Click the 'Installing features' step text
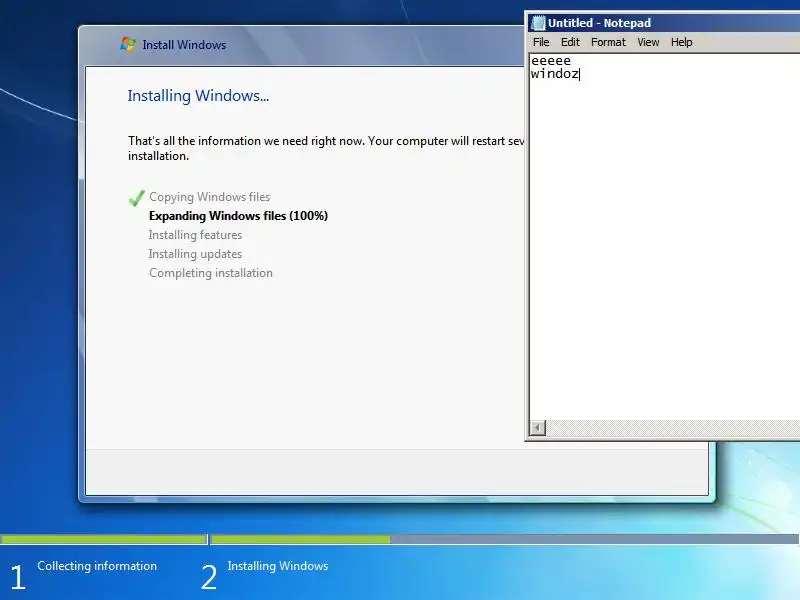800x600 pixels. coord(195,235)
